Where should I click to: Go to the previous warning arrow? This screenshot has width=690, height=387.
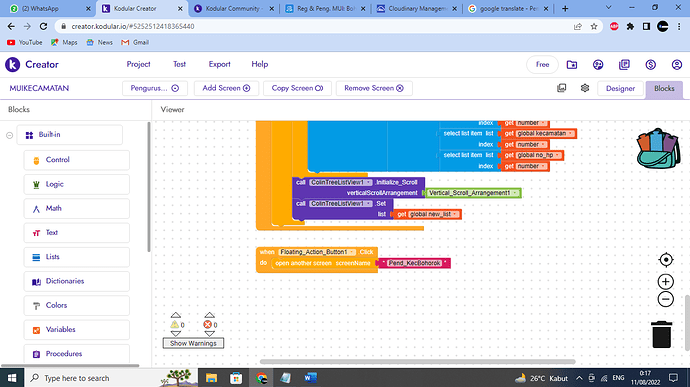click(x=176, y=315)
